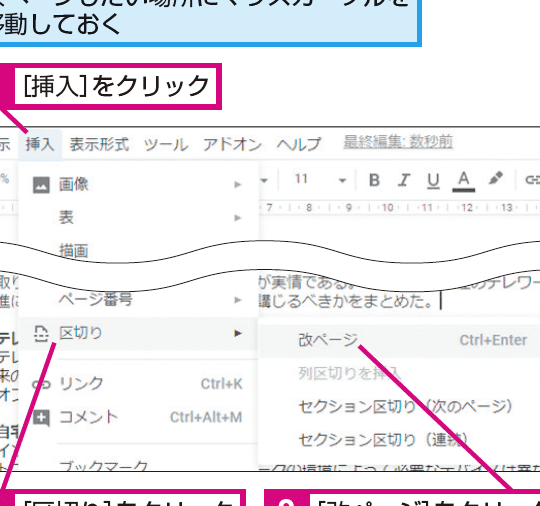Toggle the Italic formatting icon
Viewport: 540px width, 506px height.
pyautogui.click(x=404, y=180)
